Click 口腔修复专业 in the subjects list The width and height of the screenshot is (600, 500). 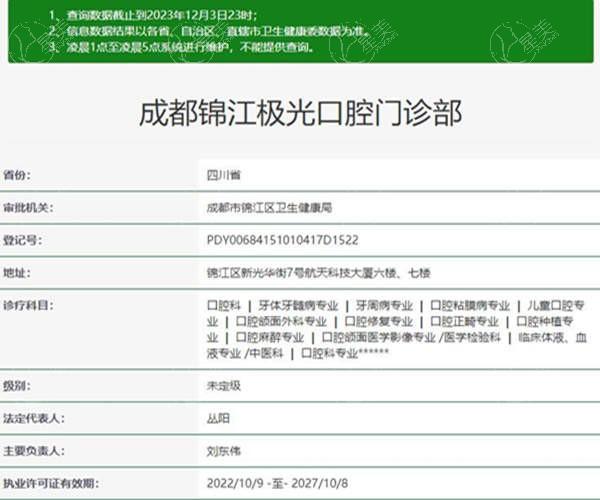379,321
